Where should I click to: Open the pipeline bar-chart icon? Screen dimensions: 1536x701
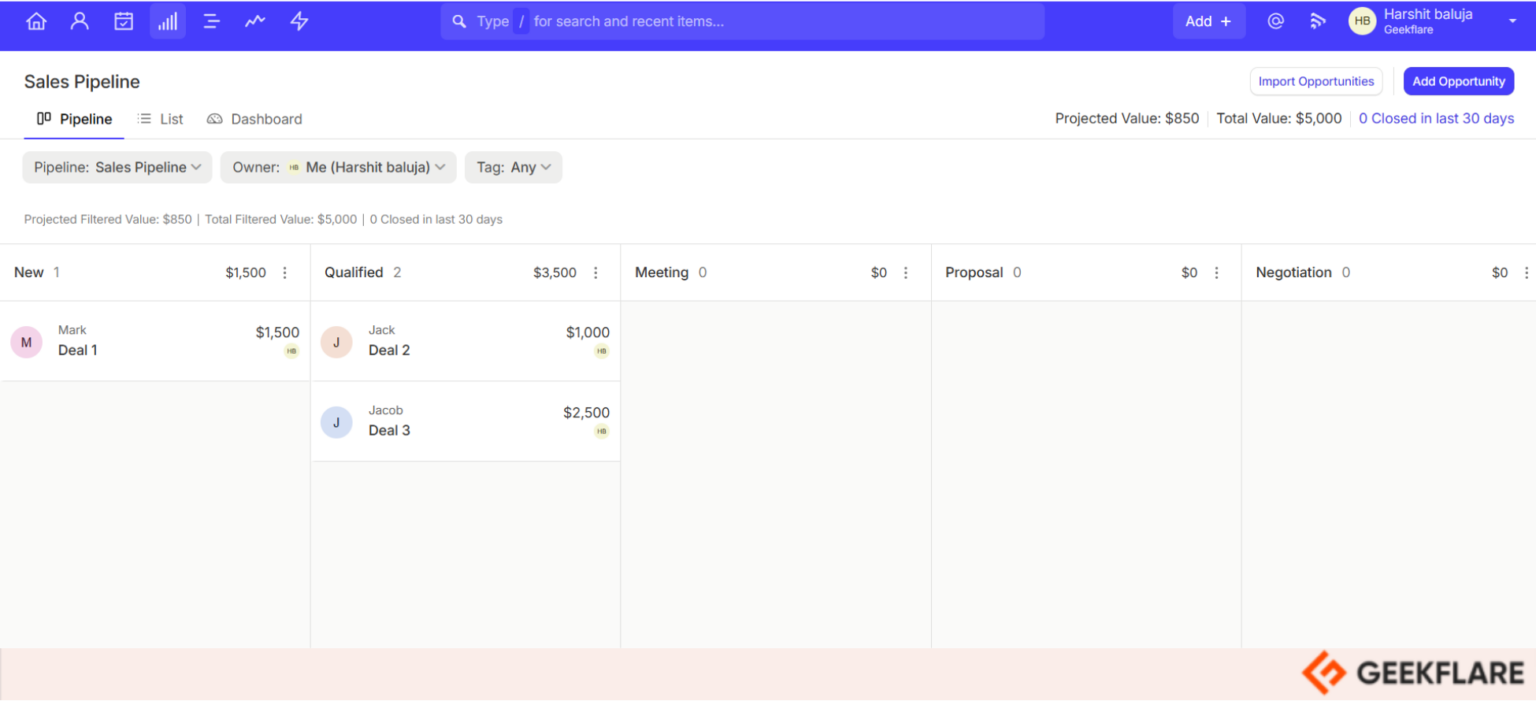click(168, 21)
